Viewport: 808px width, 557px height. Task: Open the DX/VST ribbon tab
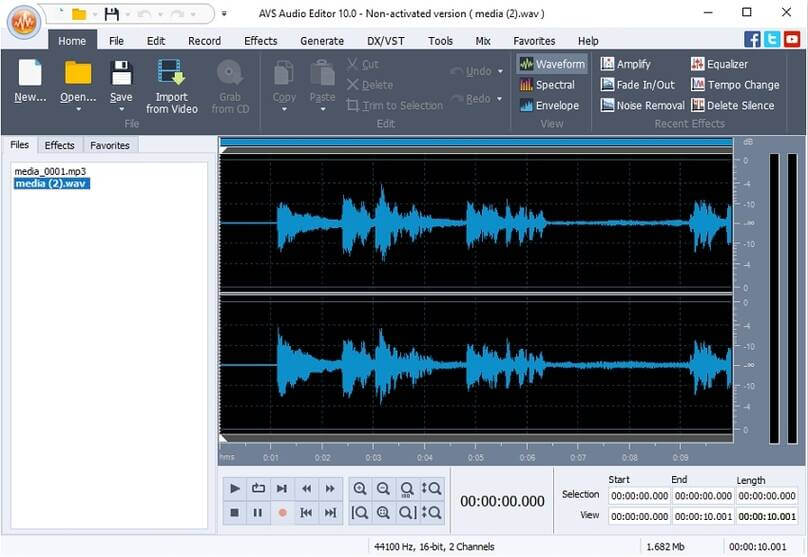click(385, 41)
